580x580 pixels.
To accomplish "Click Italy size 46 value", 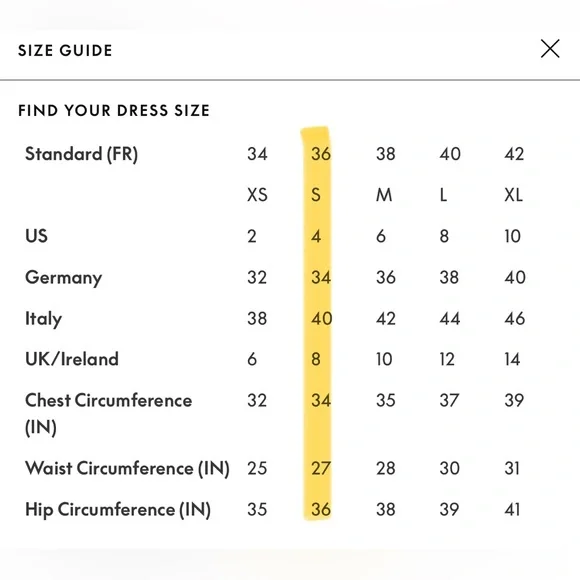I will click(x=515, y=318).
